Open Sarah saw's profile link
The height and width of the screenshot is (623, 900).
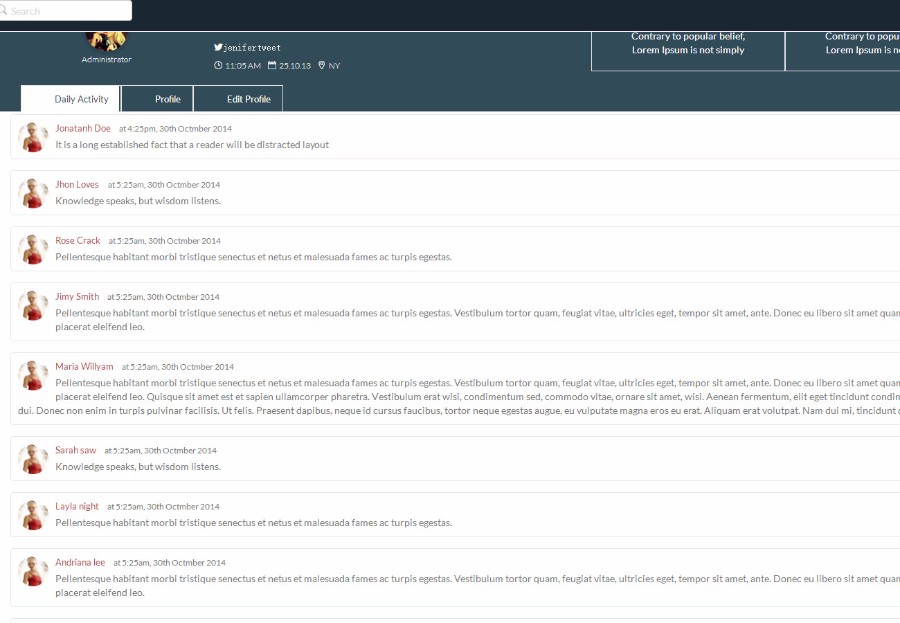[76, 450]
